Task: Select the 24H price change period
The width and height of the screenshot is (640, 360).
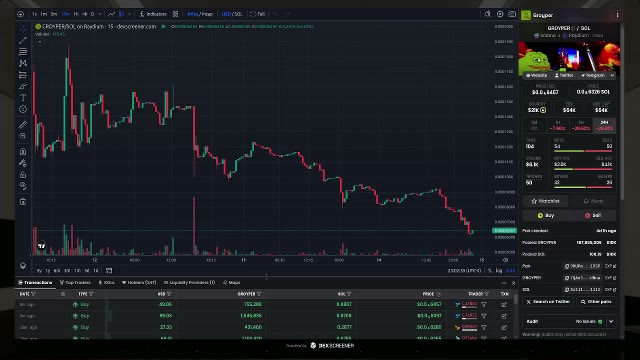Action: pyautogui.click(x=604, y=125)
